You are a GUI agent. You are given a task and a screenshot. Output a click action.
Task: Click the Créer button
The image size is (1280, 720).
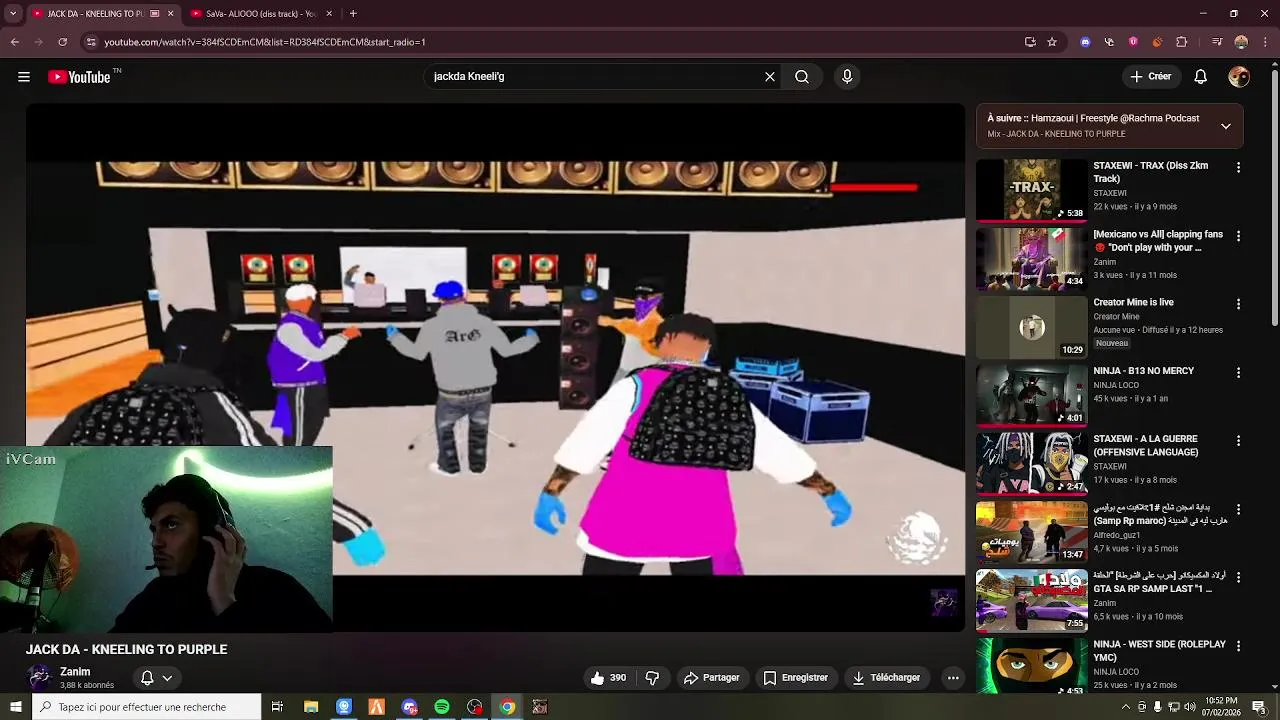coord(1150,77)
